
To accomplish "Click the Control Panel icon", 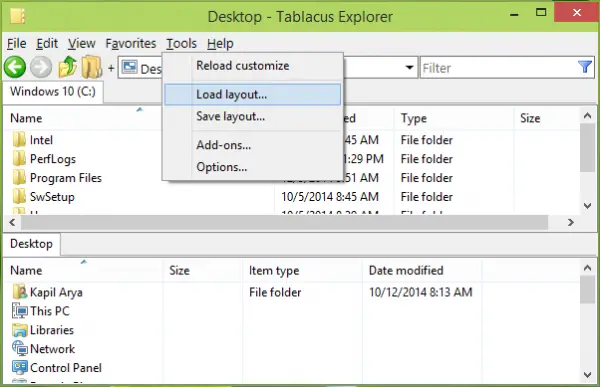I will [x=20, y=367].
